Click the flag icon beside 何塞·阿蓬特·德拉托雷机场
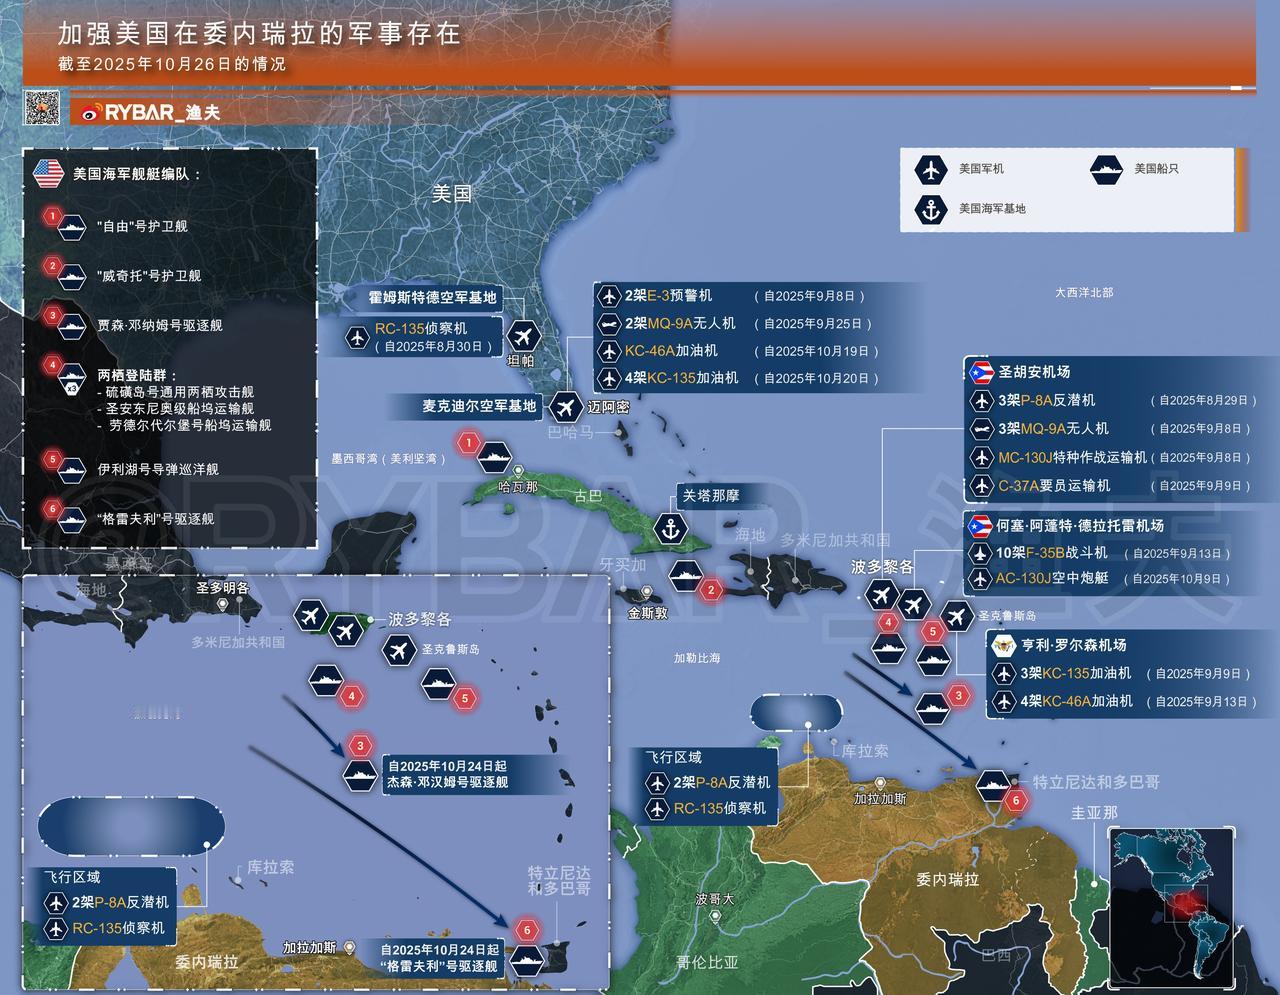 980,526
